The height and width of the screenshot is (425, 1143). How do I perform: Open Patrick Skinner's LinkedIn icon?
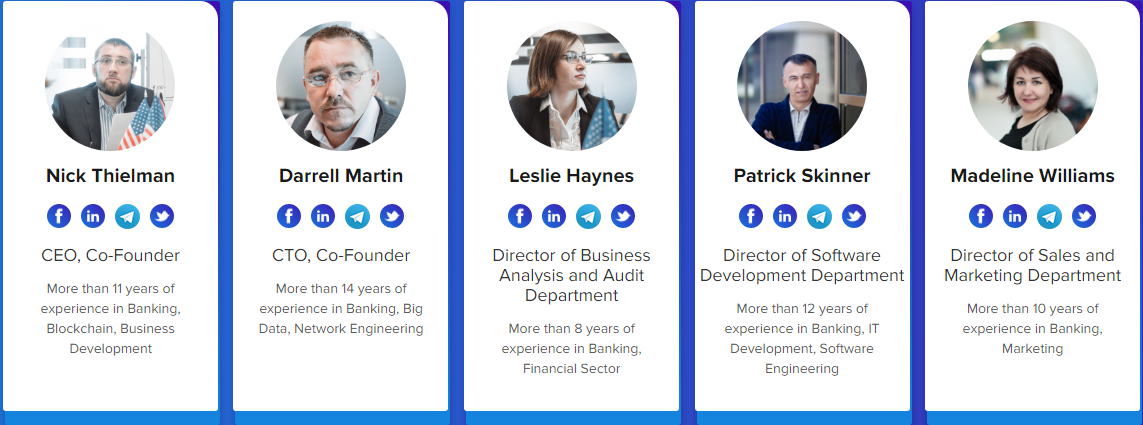click(785, 216)
